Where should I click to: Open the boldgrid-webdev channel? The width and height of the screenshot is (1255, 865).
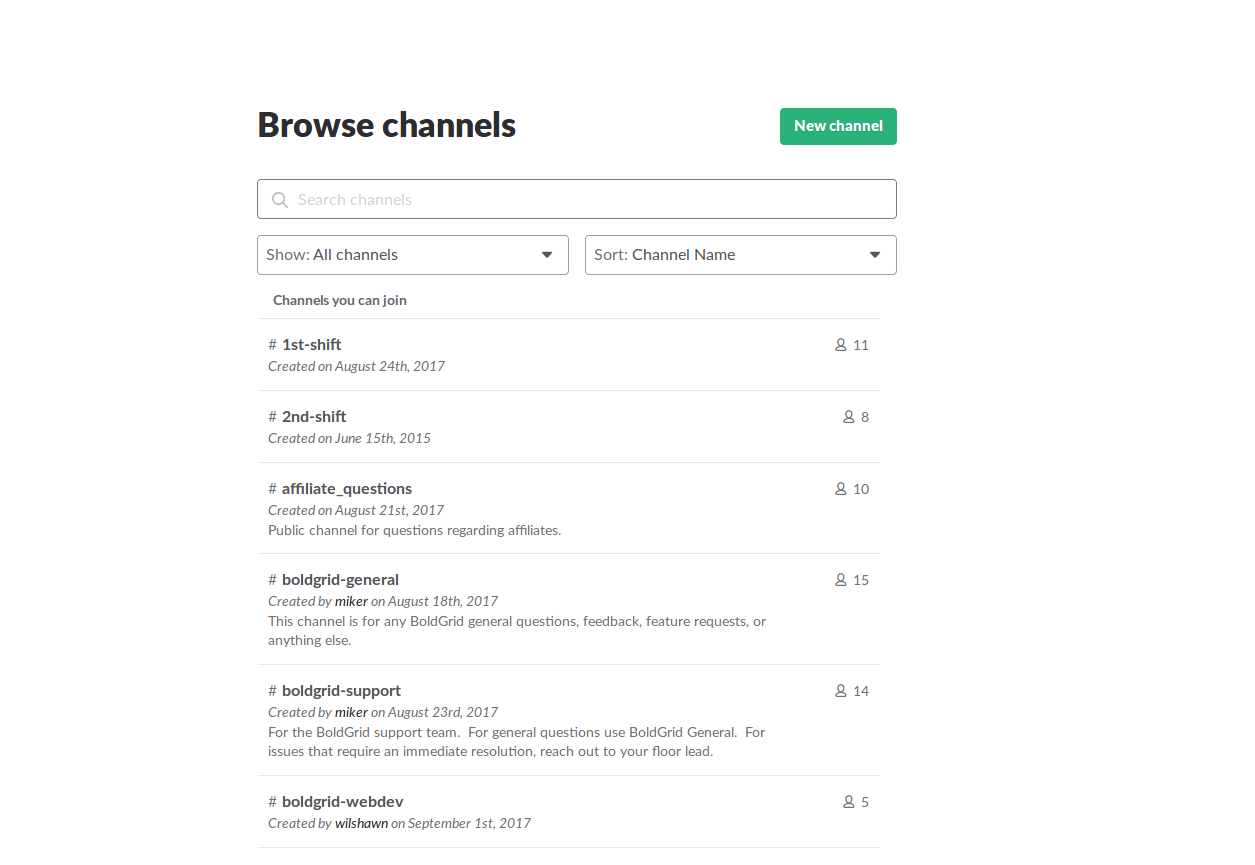[x=342, y=802]
